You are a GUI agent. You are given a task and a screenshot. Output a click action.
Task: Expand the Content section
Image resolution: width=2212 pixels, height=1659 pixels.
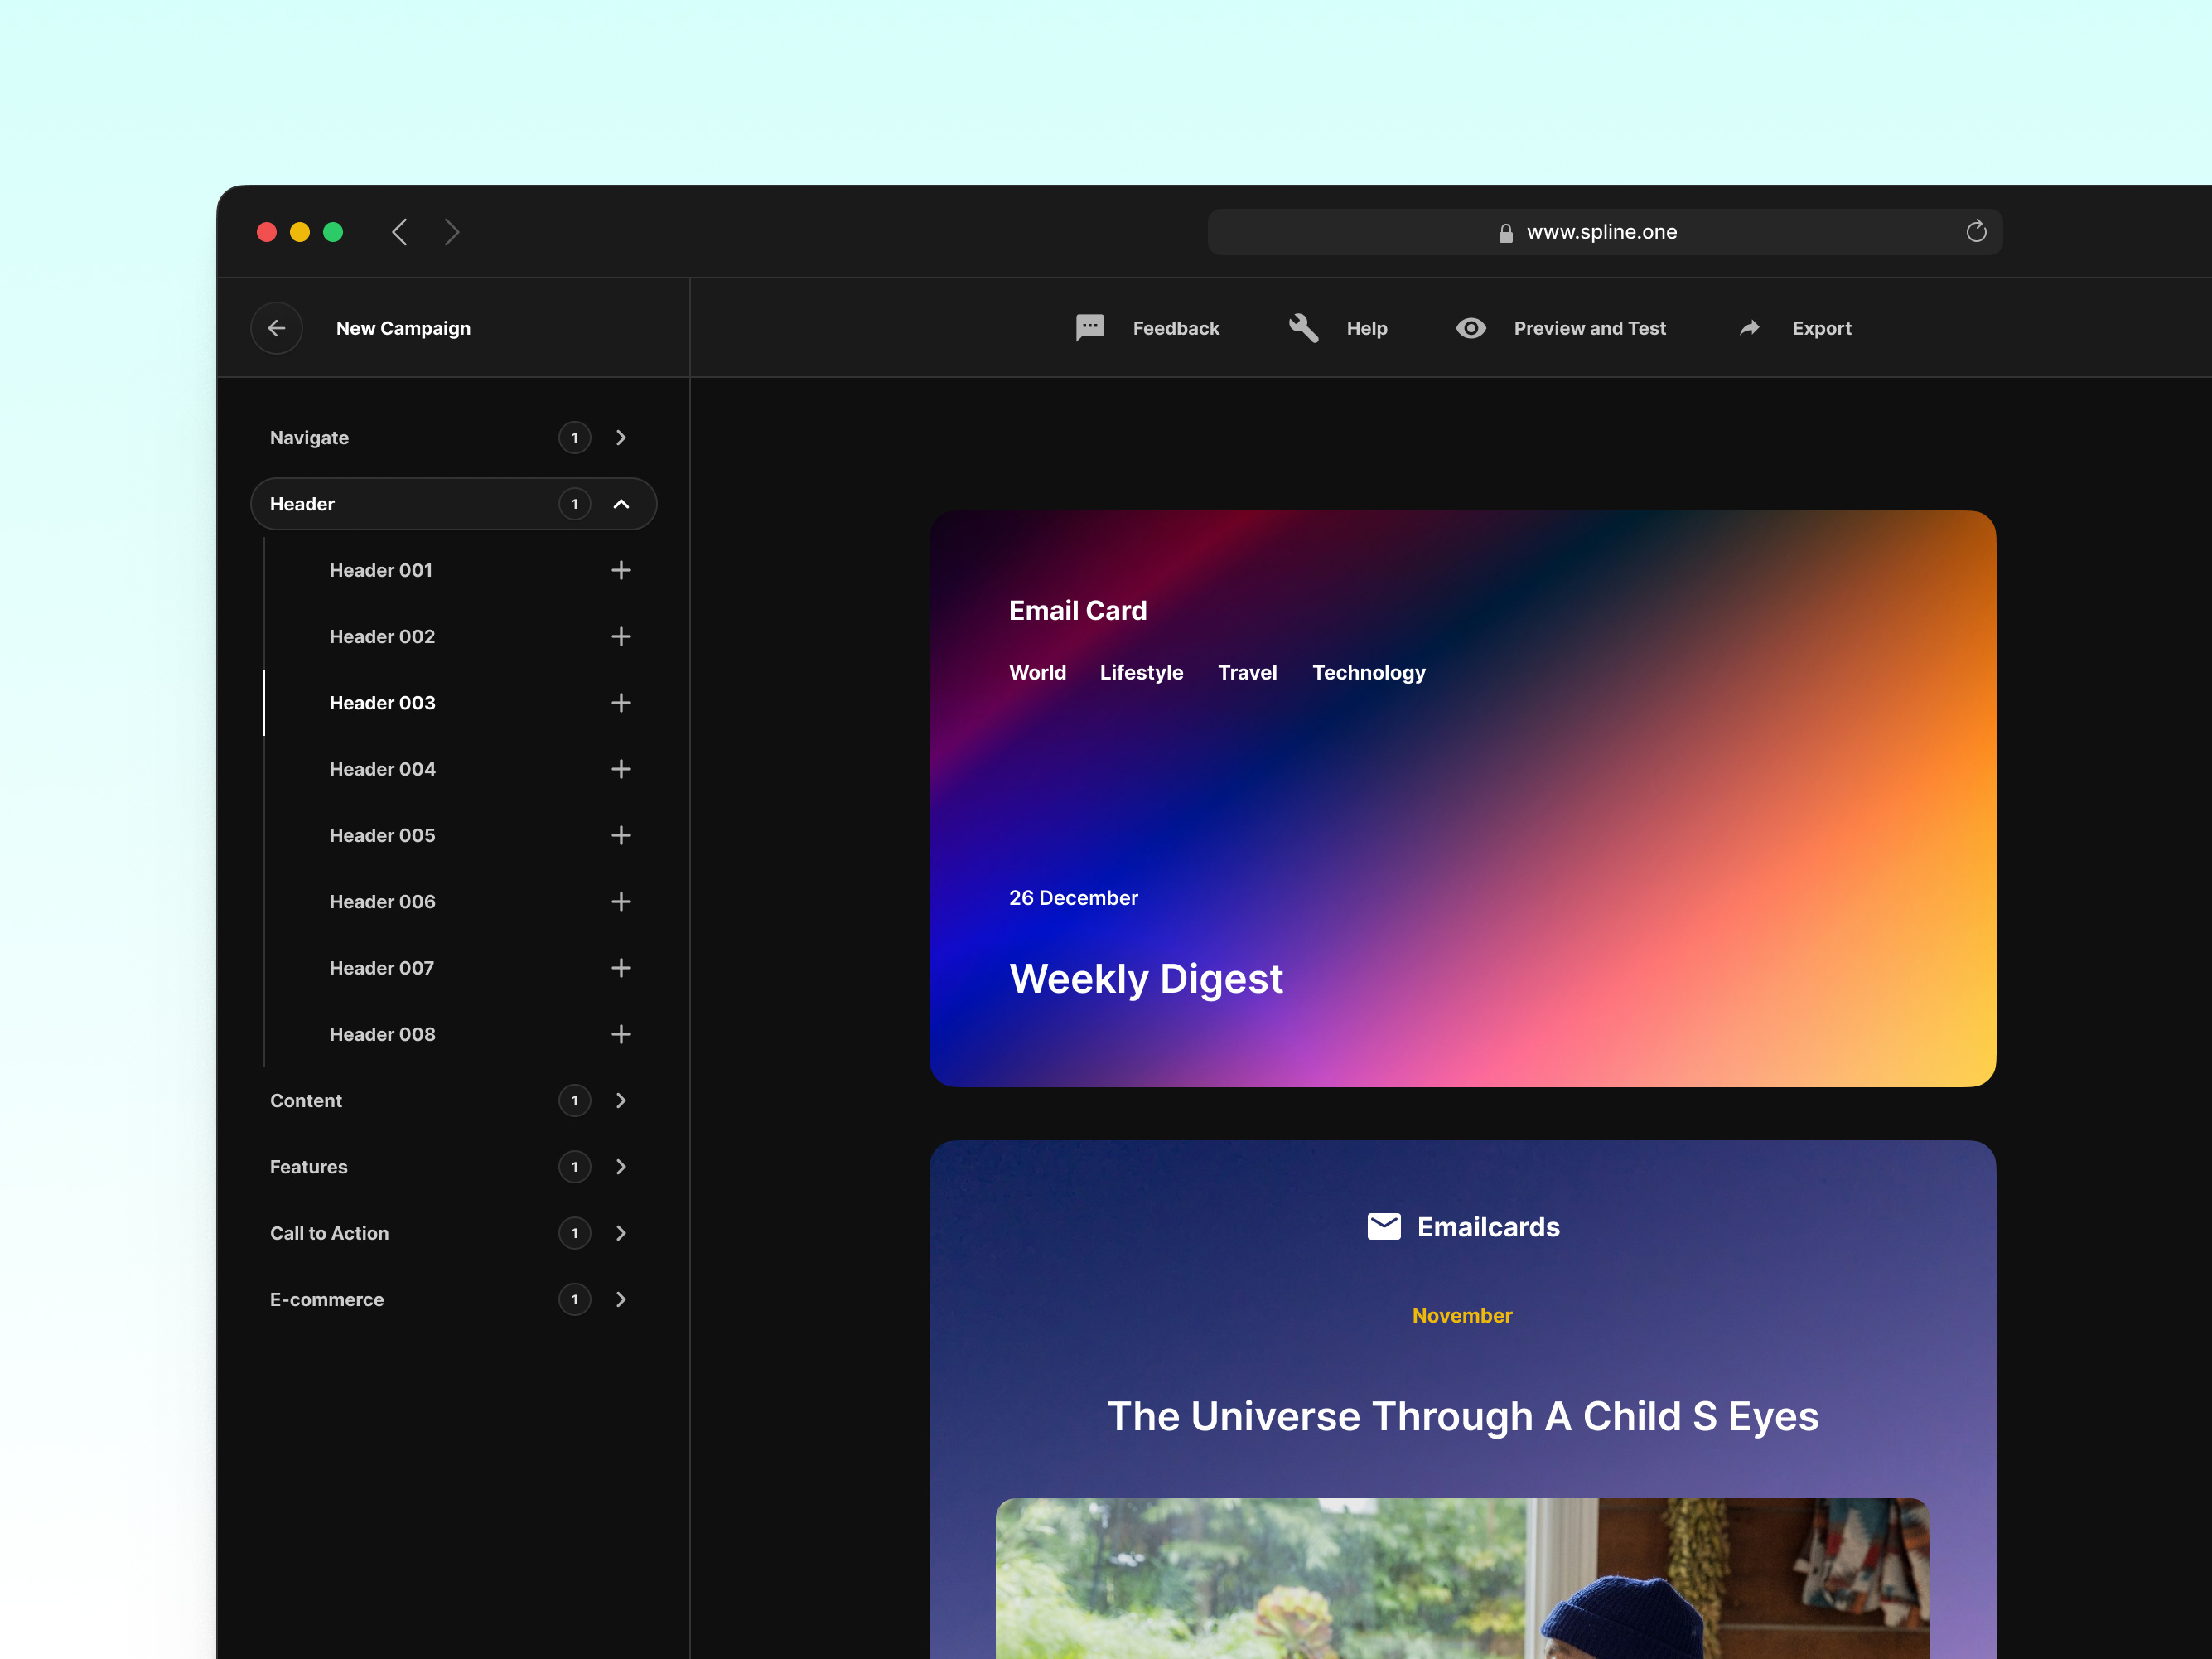click(x=621, y=1100)
